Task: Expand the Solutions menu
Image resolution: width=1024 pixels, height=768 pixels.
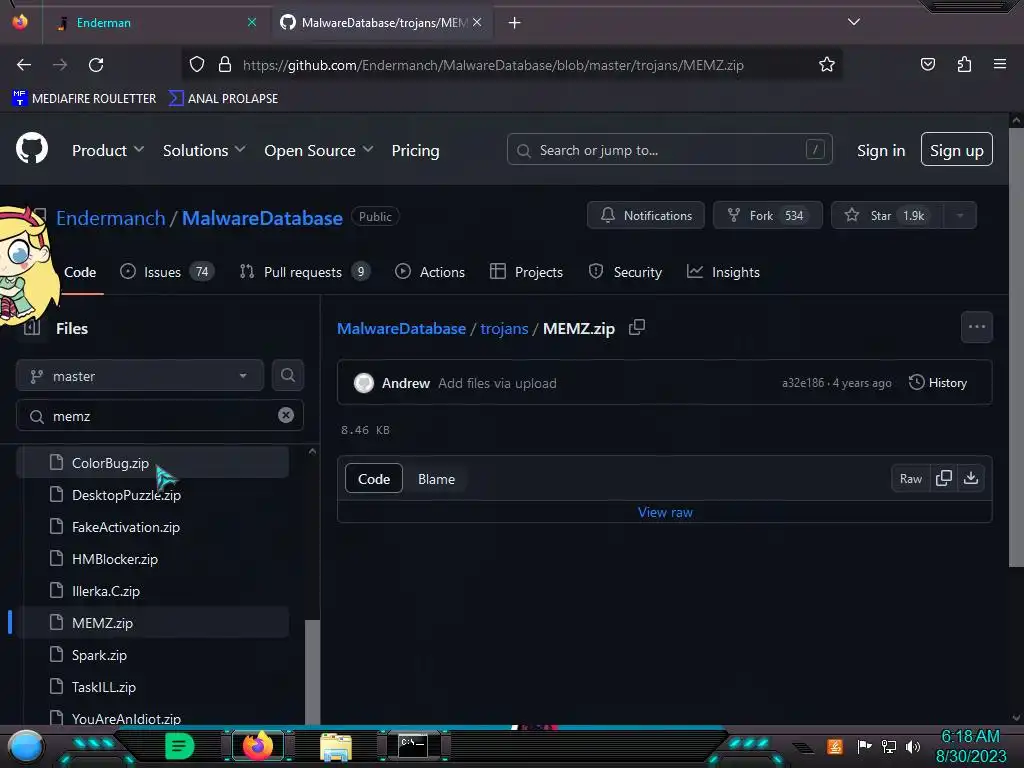Action: click(204, 150)
